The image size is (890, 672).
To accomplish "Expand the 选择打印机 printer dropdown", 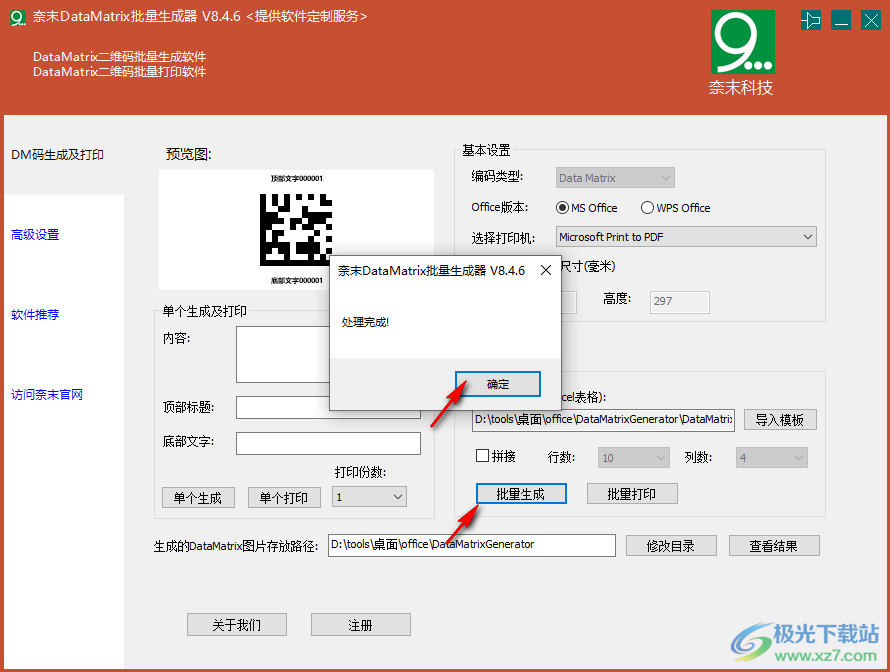I will coord(686,237).
